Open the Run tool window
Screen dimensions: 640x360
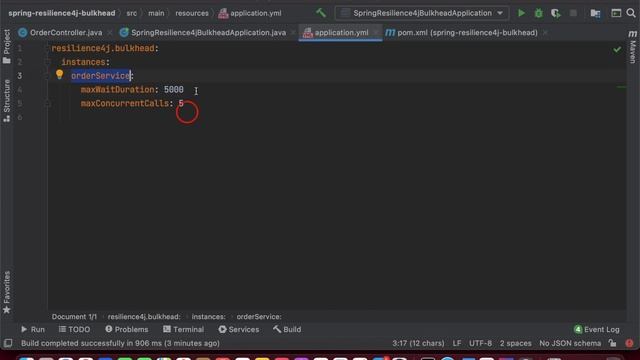[x=33, y=329]
